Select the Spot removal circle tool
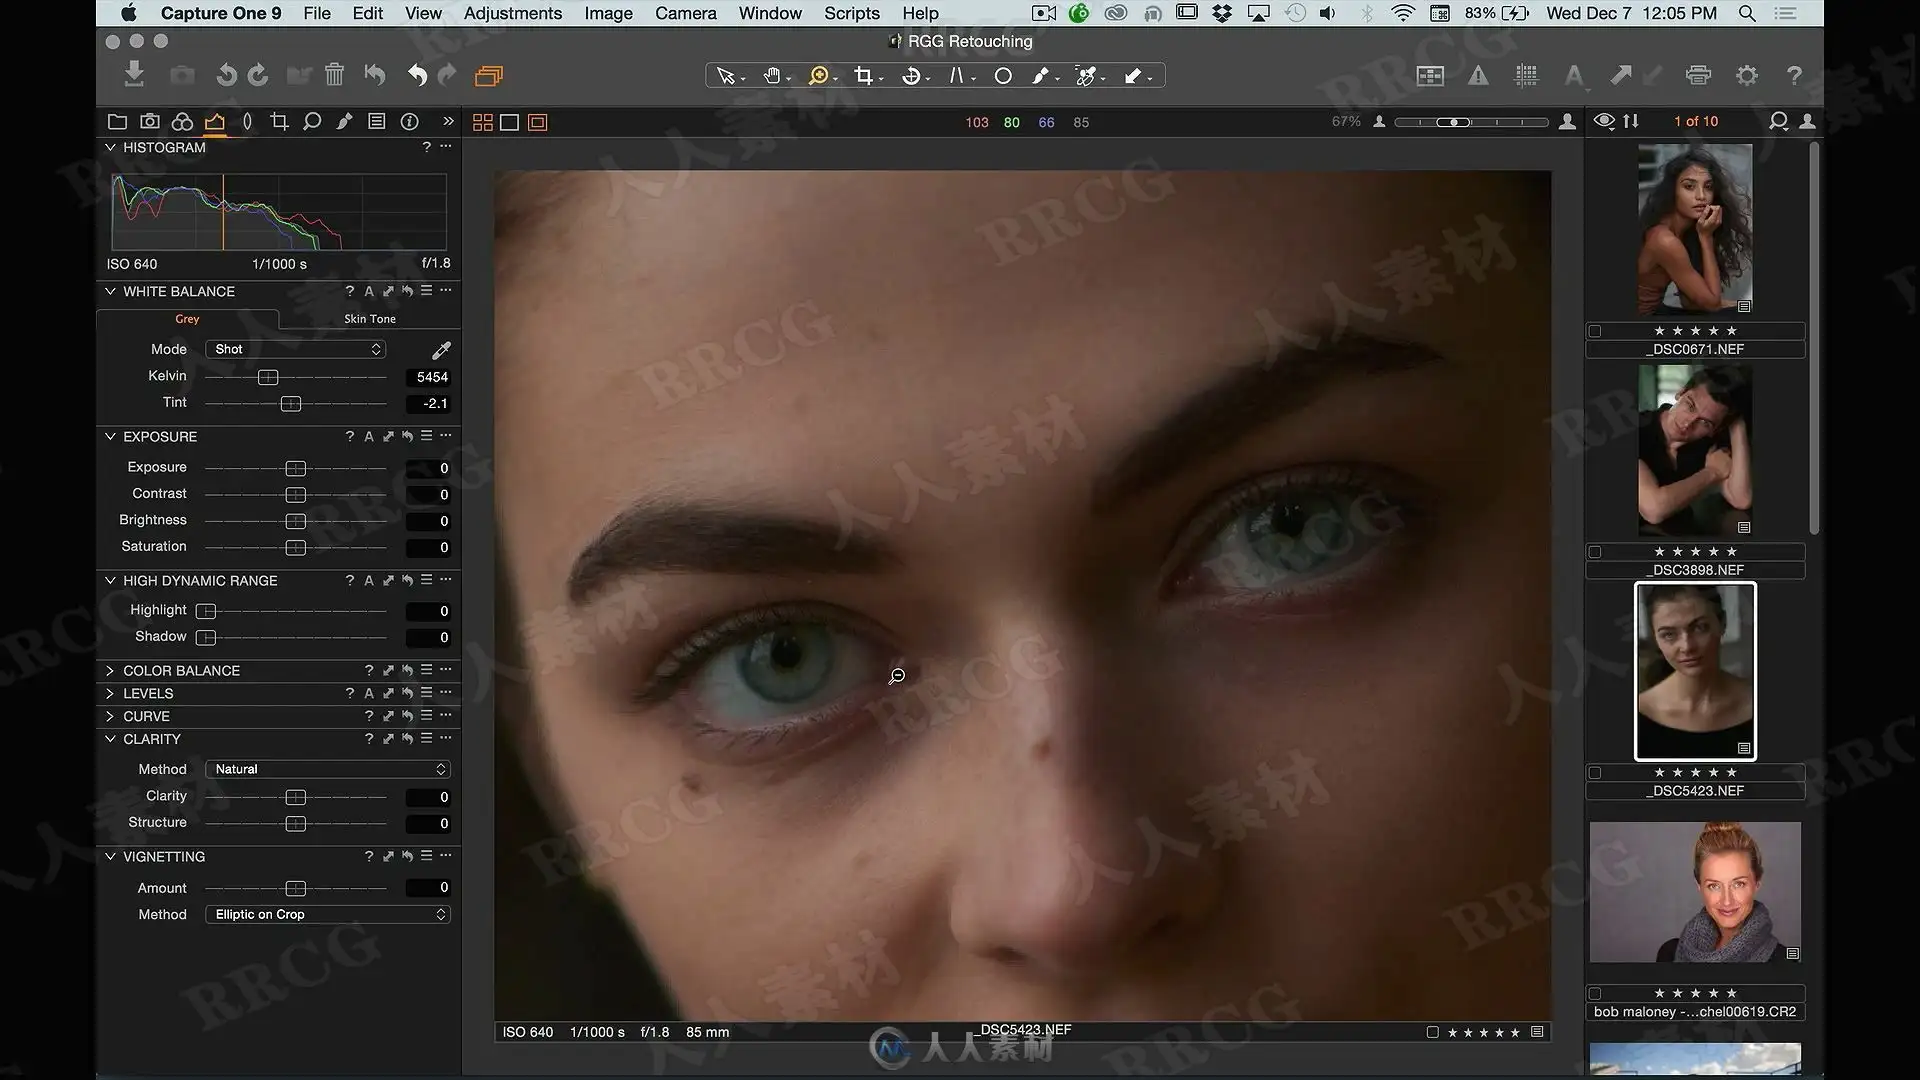1920x1080 pixels. point(1003,76)
